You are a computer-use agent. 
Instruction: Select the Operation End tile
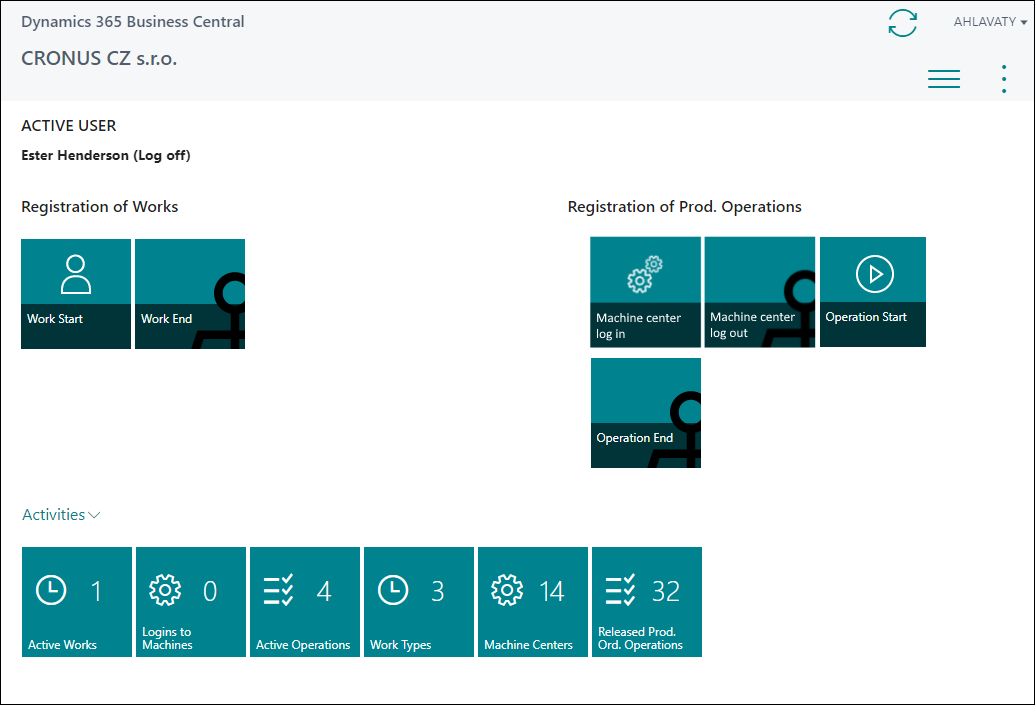[645, 412]
